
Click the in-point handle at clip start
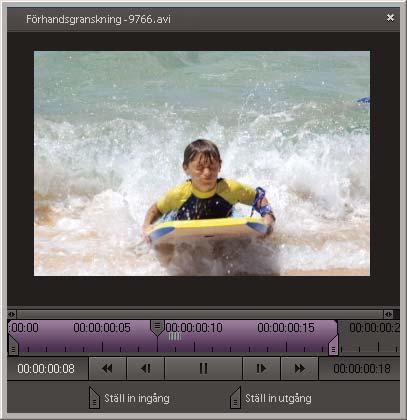[x=13, y=346]
